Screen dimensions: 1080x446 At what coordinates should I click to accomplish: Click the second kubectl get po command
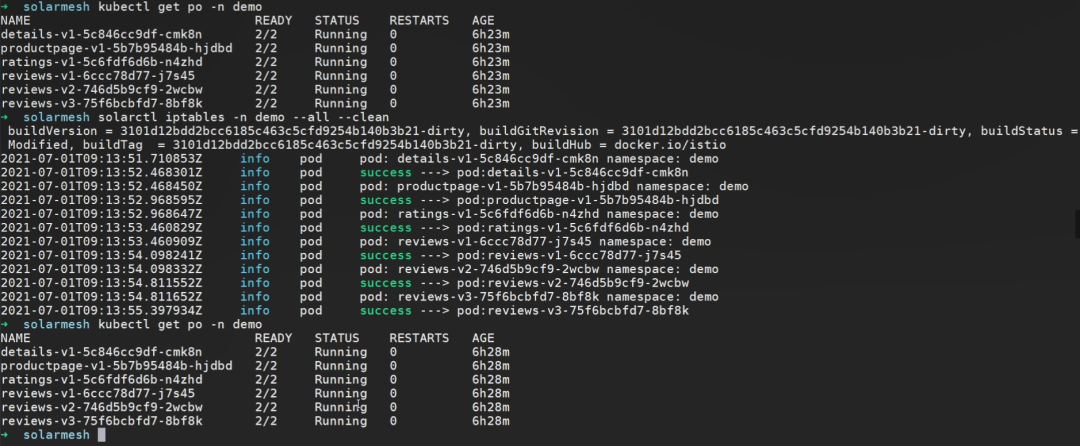[x=180, y=324]
